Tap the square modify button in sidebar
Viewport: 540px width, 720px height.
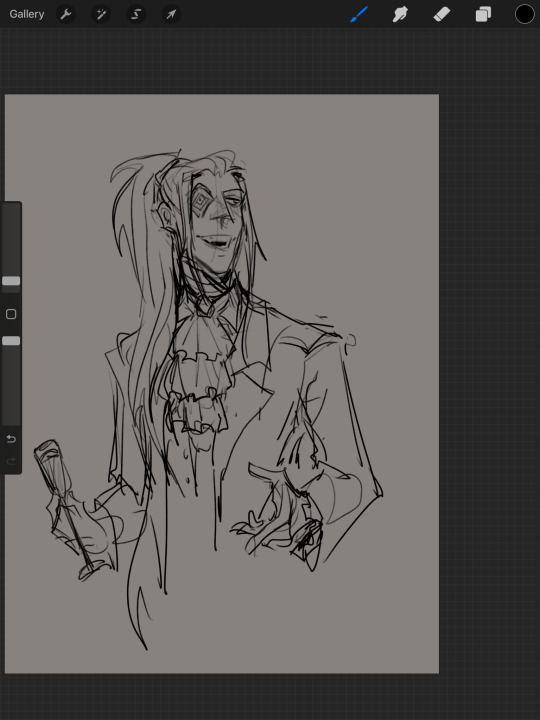click(11, 314)
